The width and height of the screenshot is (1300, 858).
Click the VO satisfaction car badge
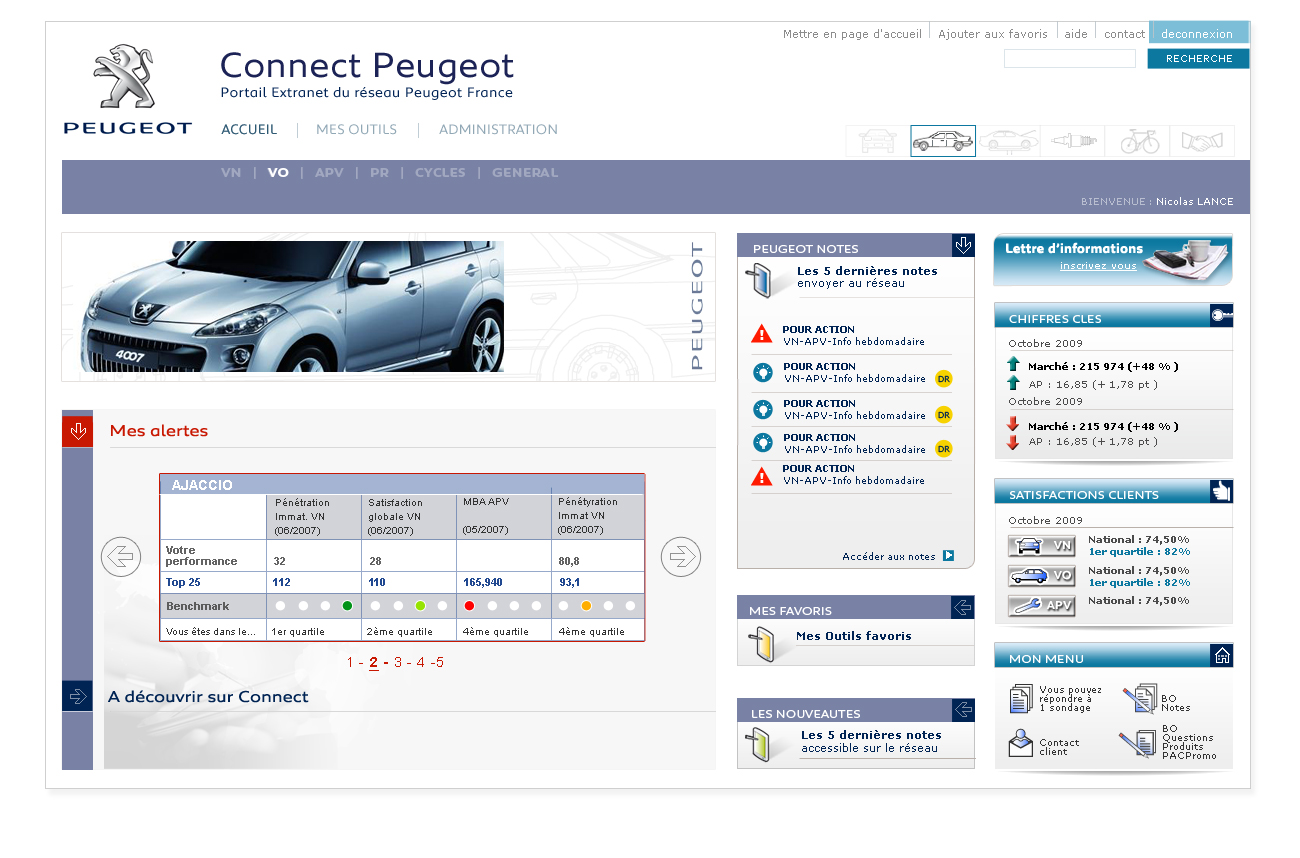(1042, 576)
